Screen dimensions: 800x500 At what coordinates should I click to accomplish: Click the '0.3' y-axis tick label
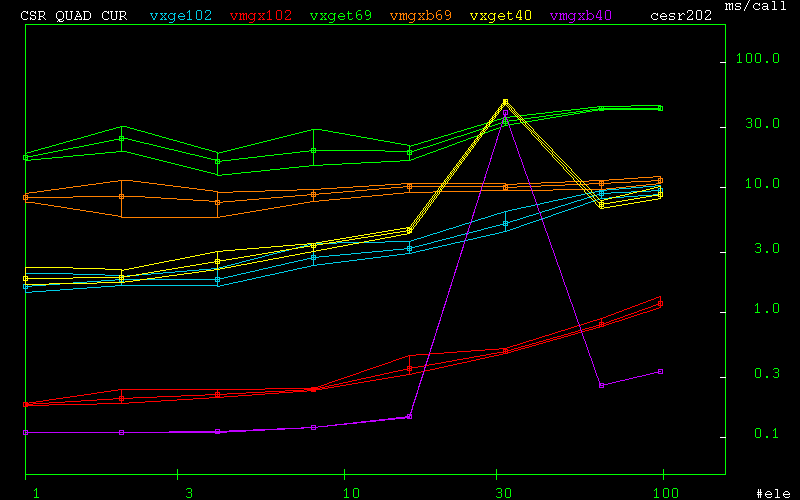click(x=767, y=373)
